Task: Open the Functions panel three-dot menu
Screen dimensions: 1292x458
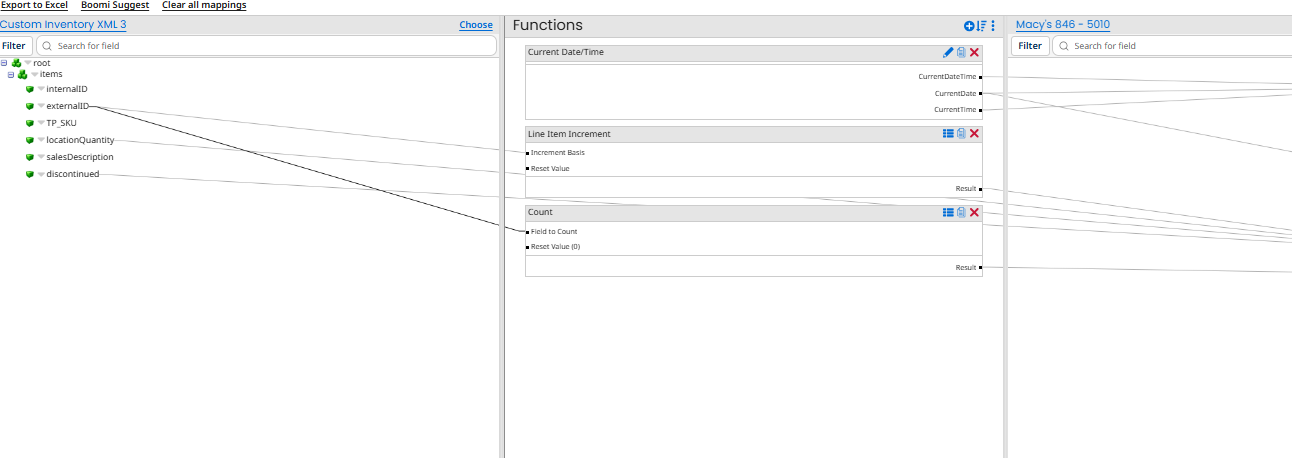Action: click(993, 26)
